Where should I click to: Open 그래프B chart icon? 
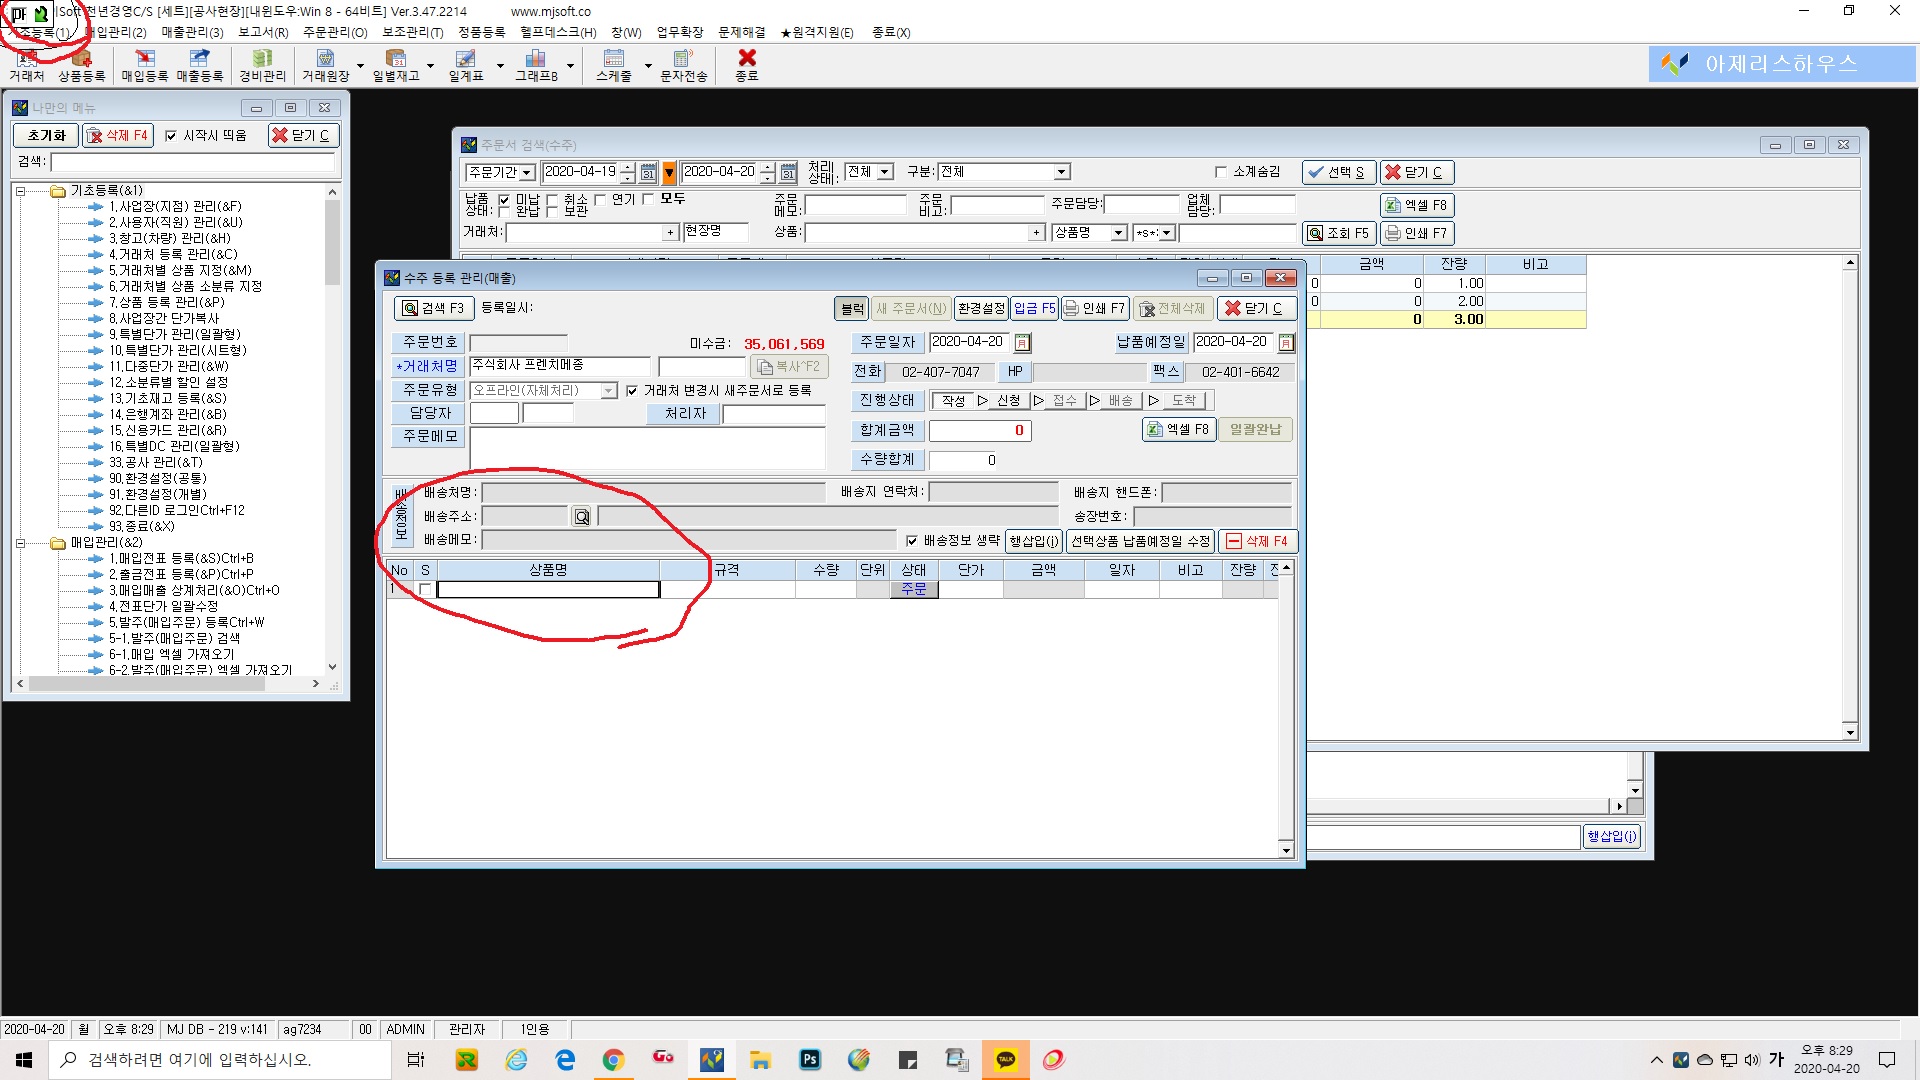536,65
